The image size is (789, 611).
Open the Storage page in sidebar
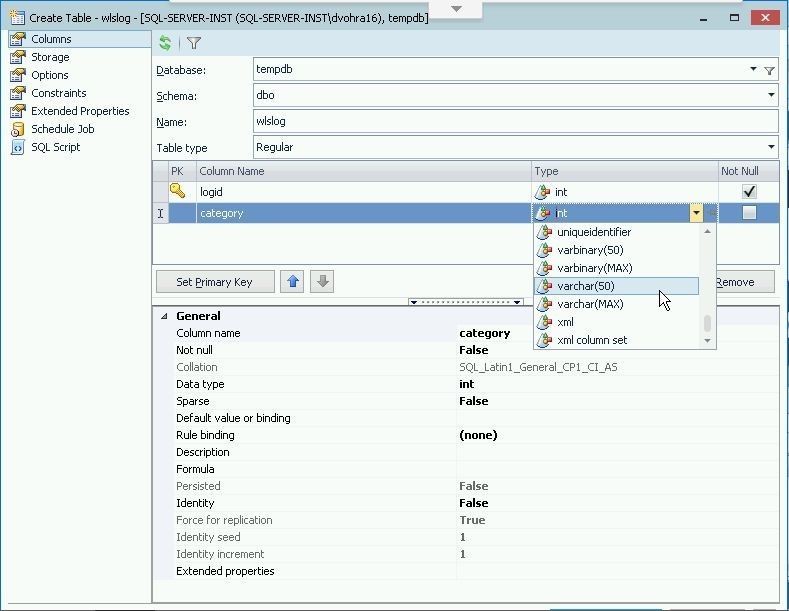pyautogui.click(x=49, y=57)
